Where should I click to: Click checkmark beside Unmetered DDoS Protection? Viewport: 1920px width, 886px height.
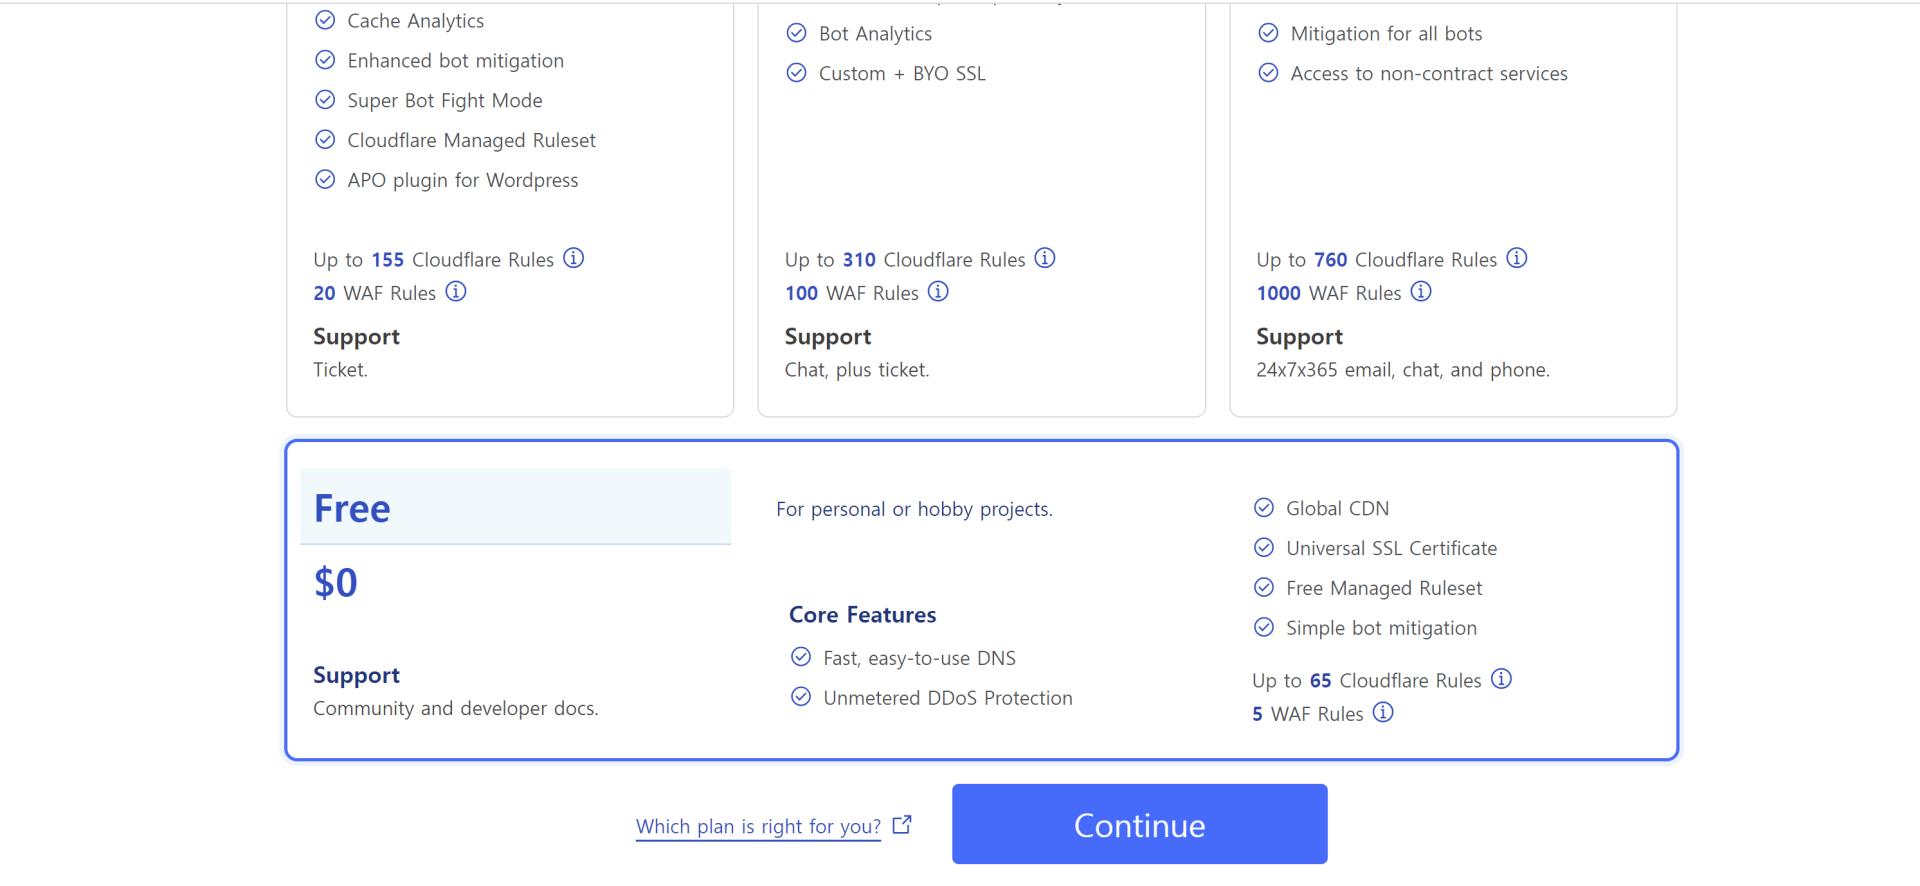[801, 697]
